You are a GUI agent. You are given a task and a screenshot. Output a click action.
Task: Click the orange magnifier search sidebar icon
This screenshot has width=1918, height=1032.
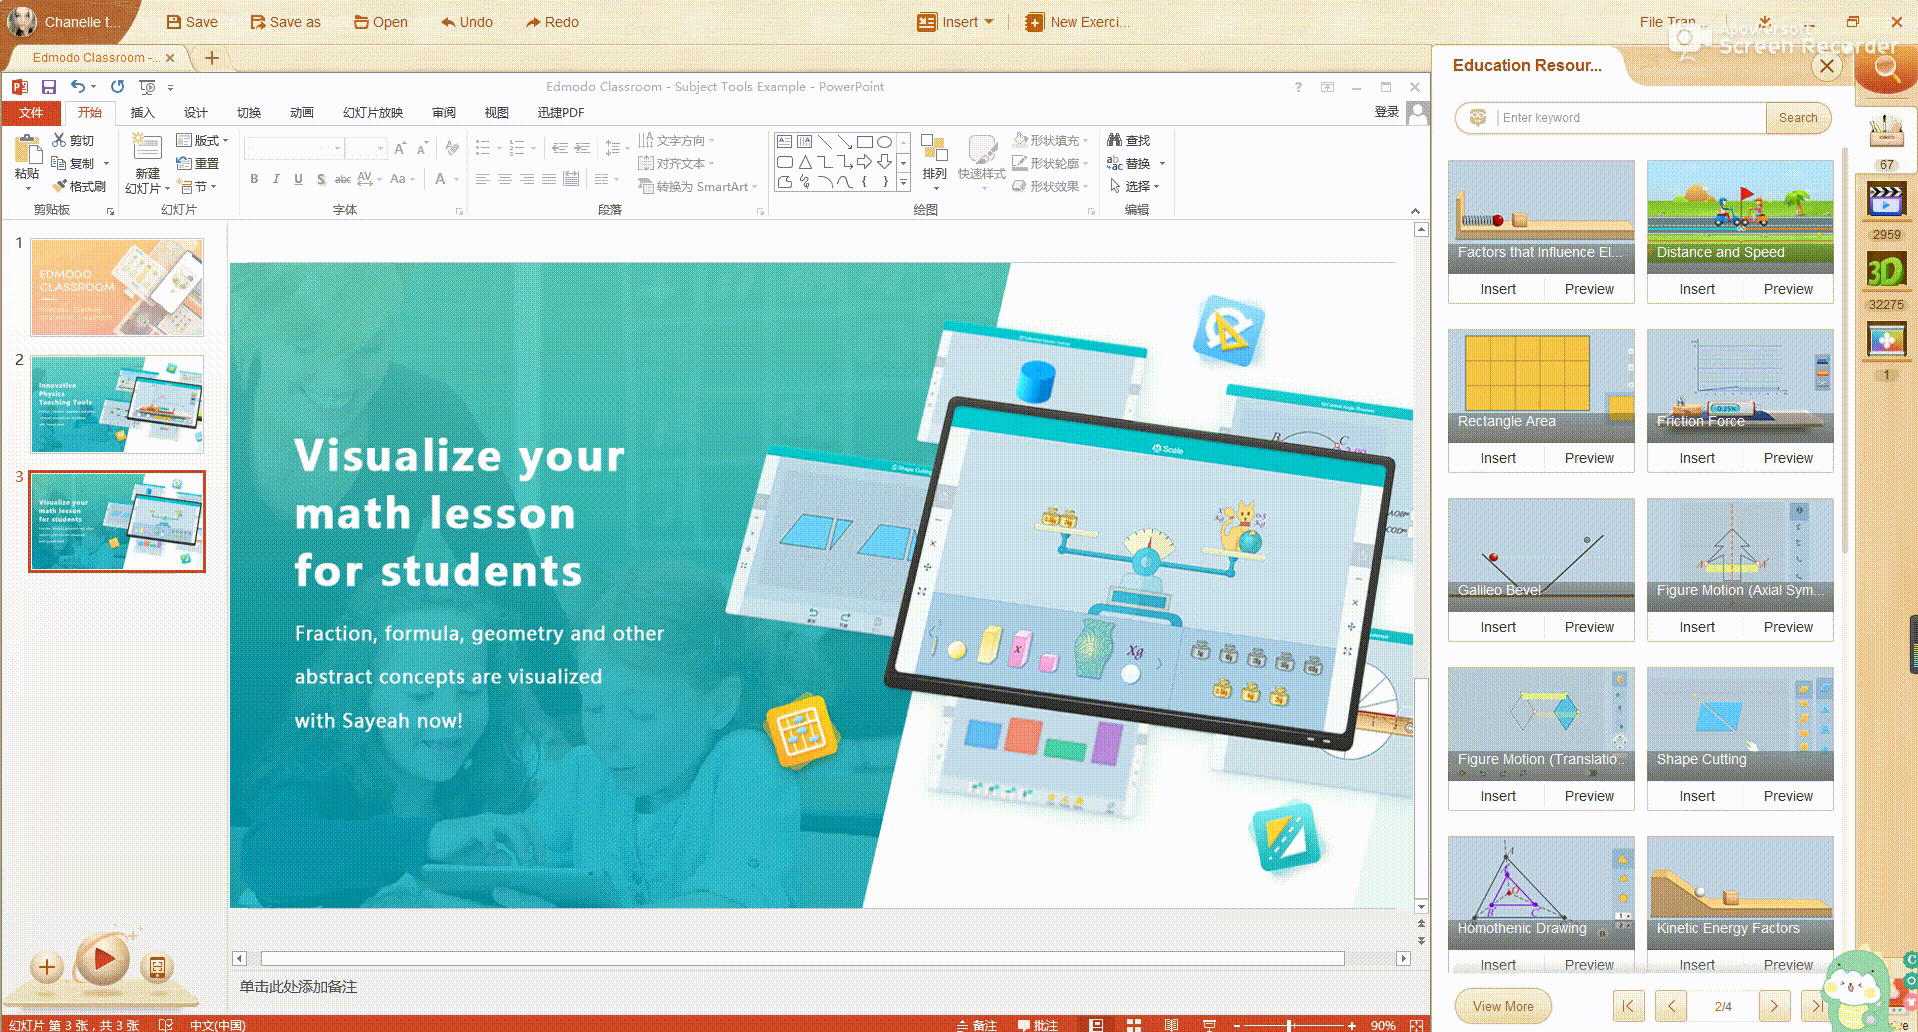1887,68
